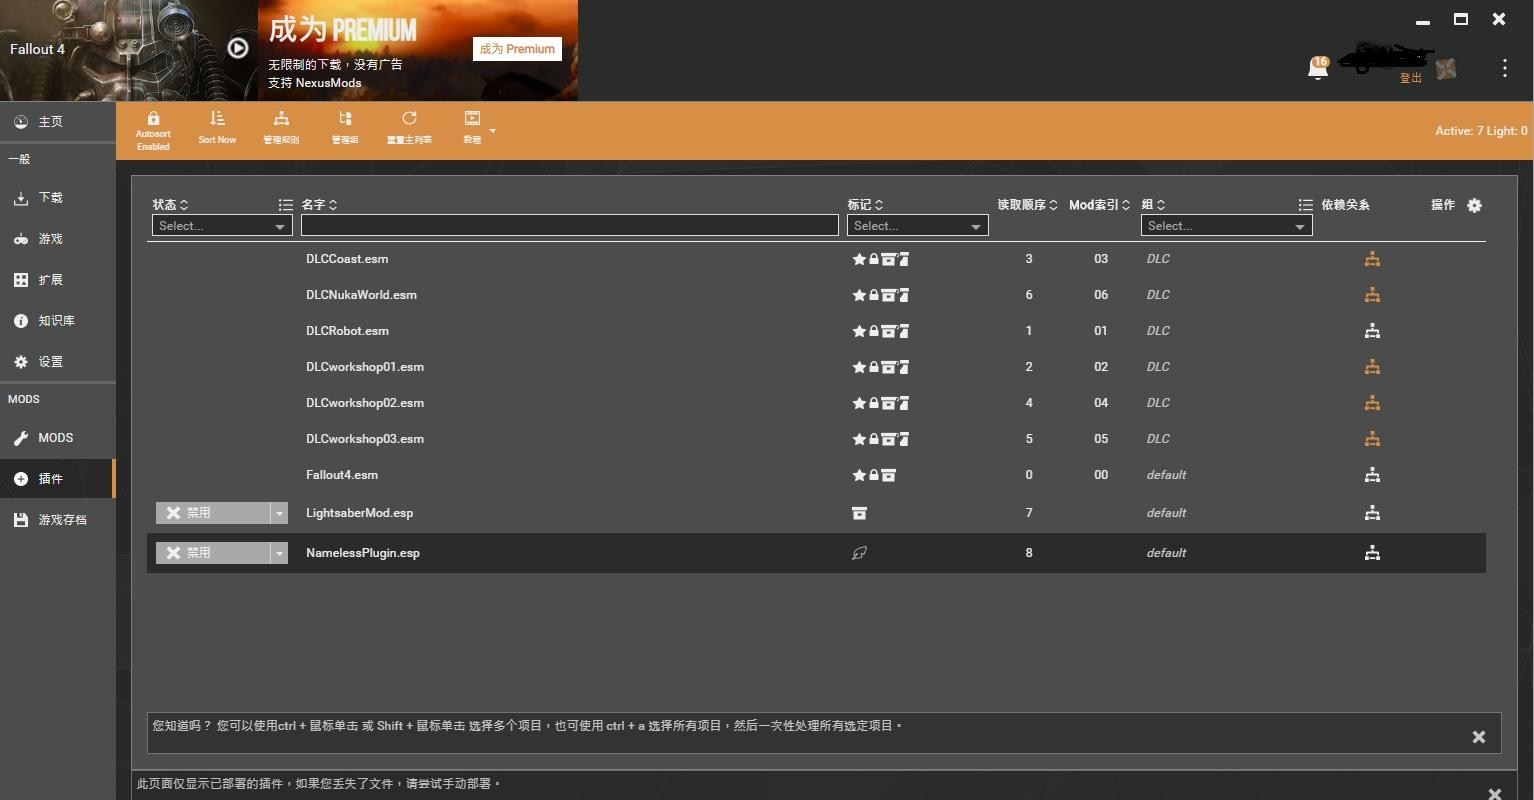Sort by Mod索引 column header
Image resolution: width=1534 pixels, height=800 pixels.
click(1099, 205)
